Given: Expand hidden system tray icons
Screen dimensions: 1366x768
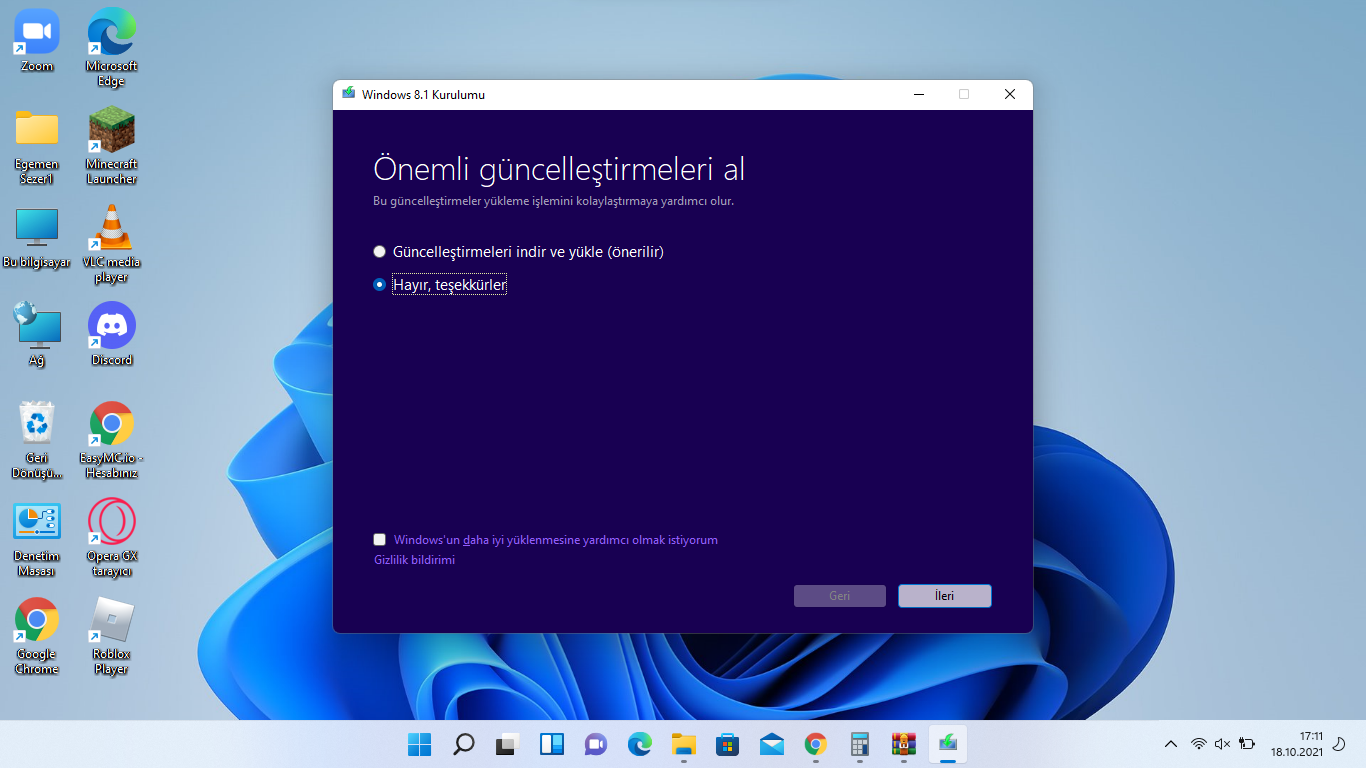Looking at the screenshot, I should [x=1169, y=744].
